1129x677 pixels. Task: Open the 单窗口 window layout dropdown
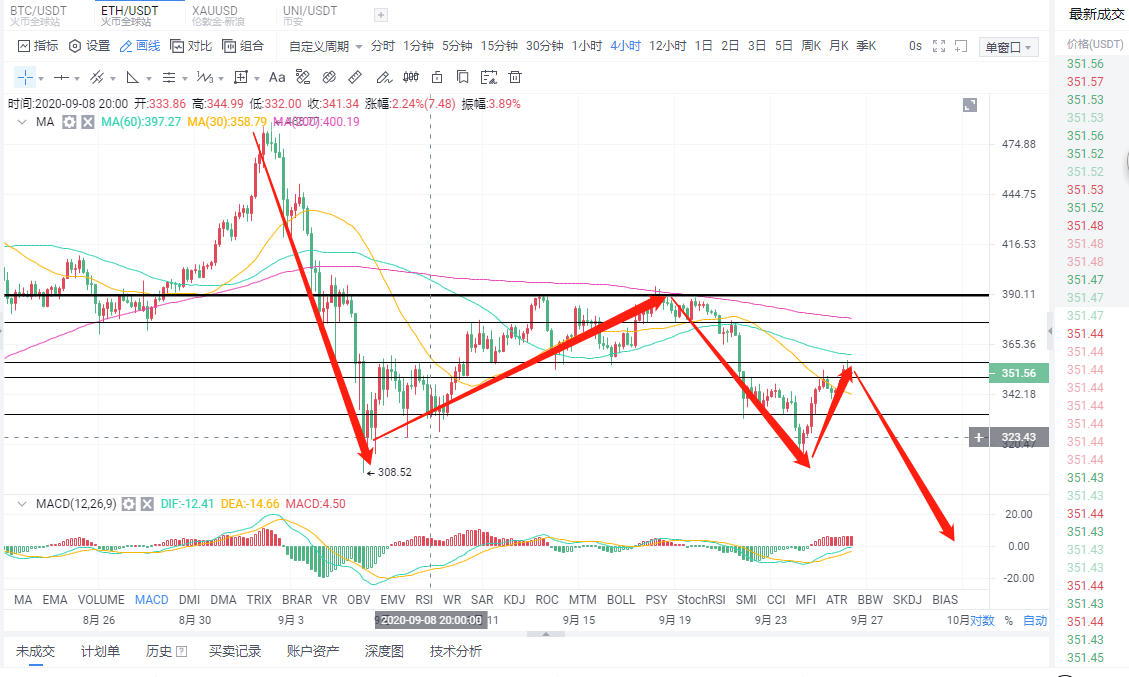pyautogui.click(x=1008, y=48)
